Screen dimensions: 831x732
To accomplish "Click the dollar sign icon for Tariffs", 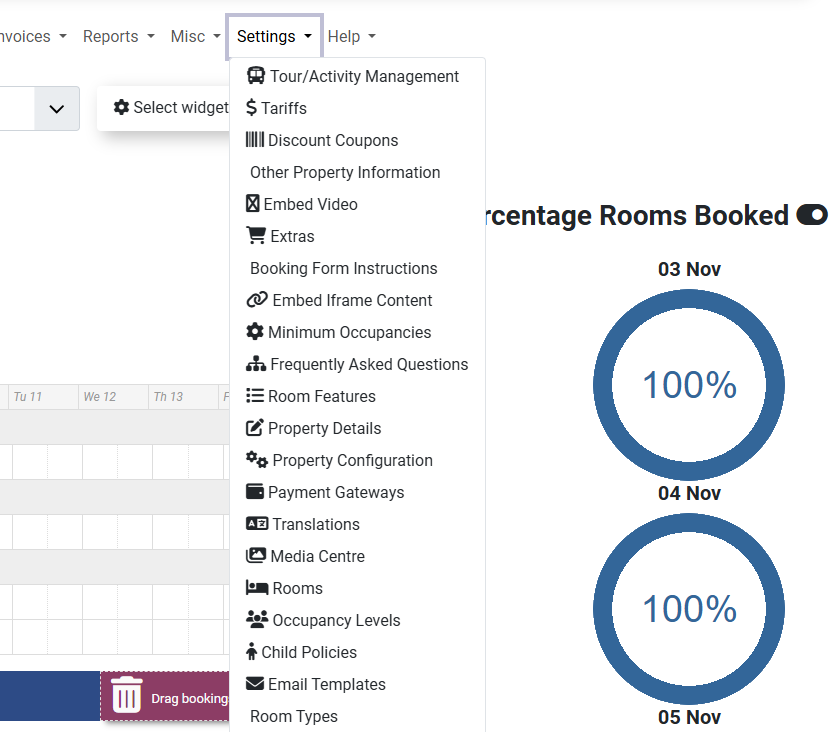I will coord(251,108).
